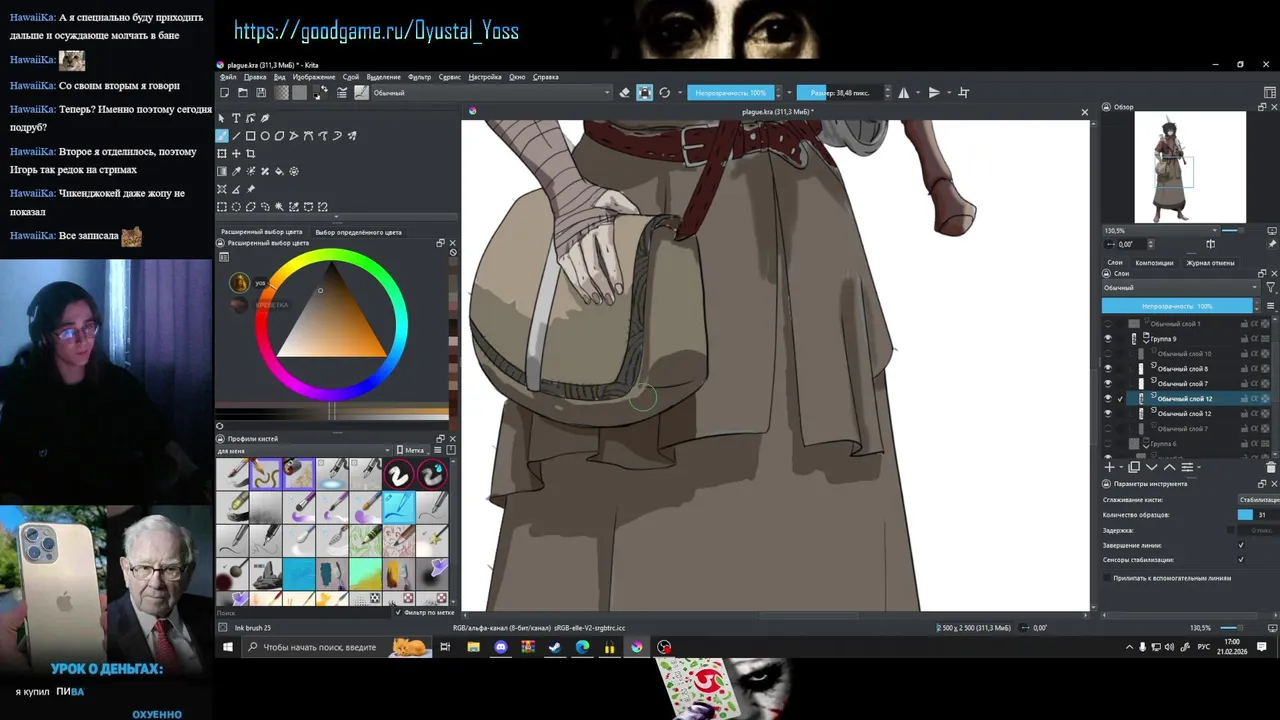Open Сглаживание кисти smoothing dropdown
1280x720 pixels.
pos(1258,499)
